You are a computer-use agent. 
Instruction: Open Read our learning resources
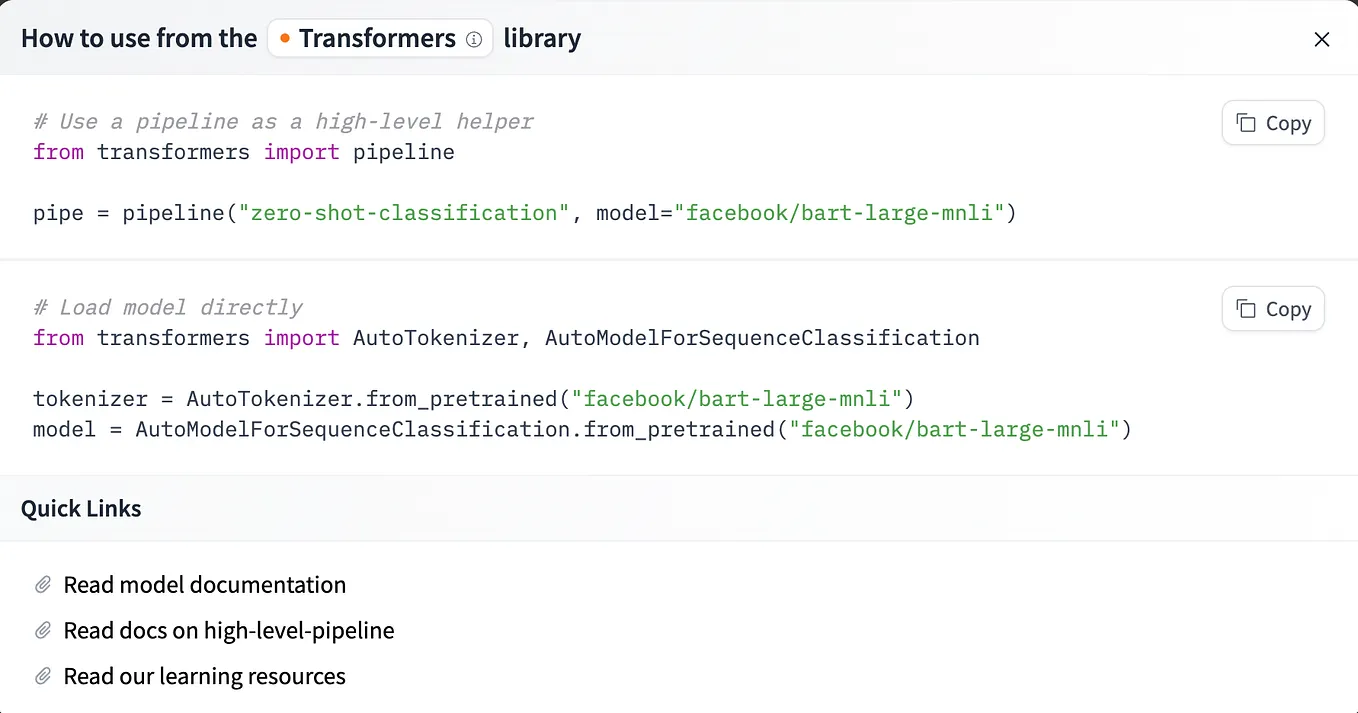[x=204, y=676]
